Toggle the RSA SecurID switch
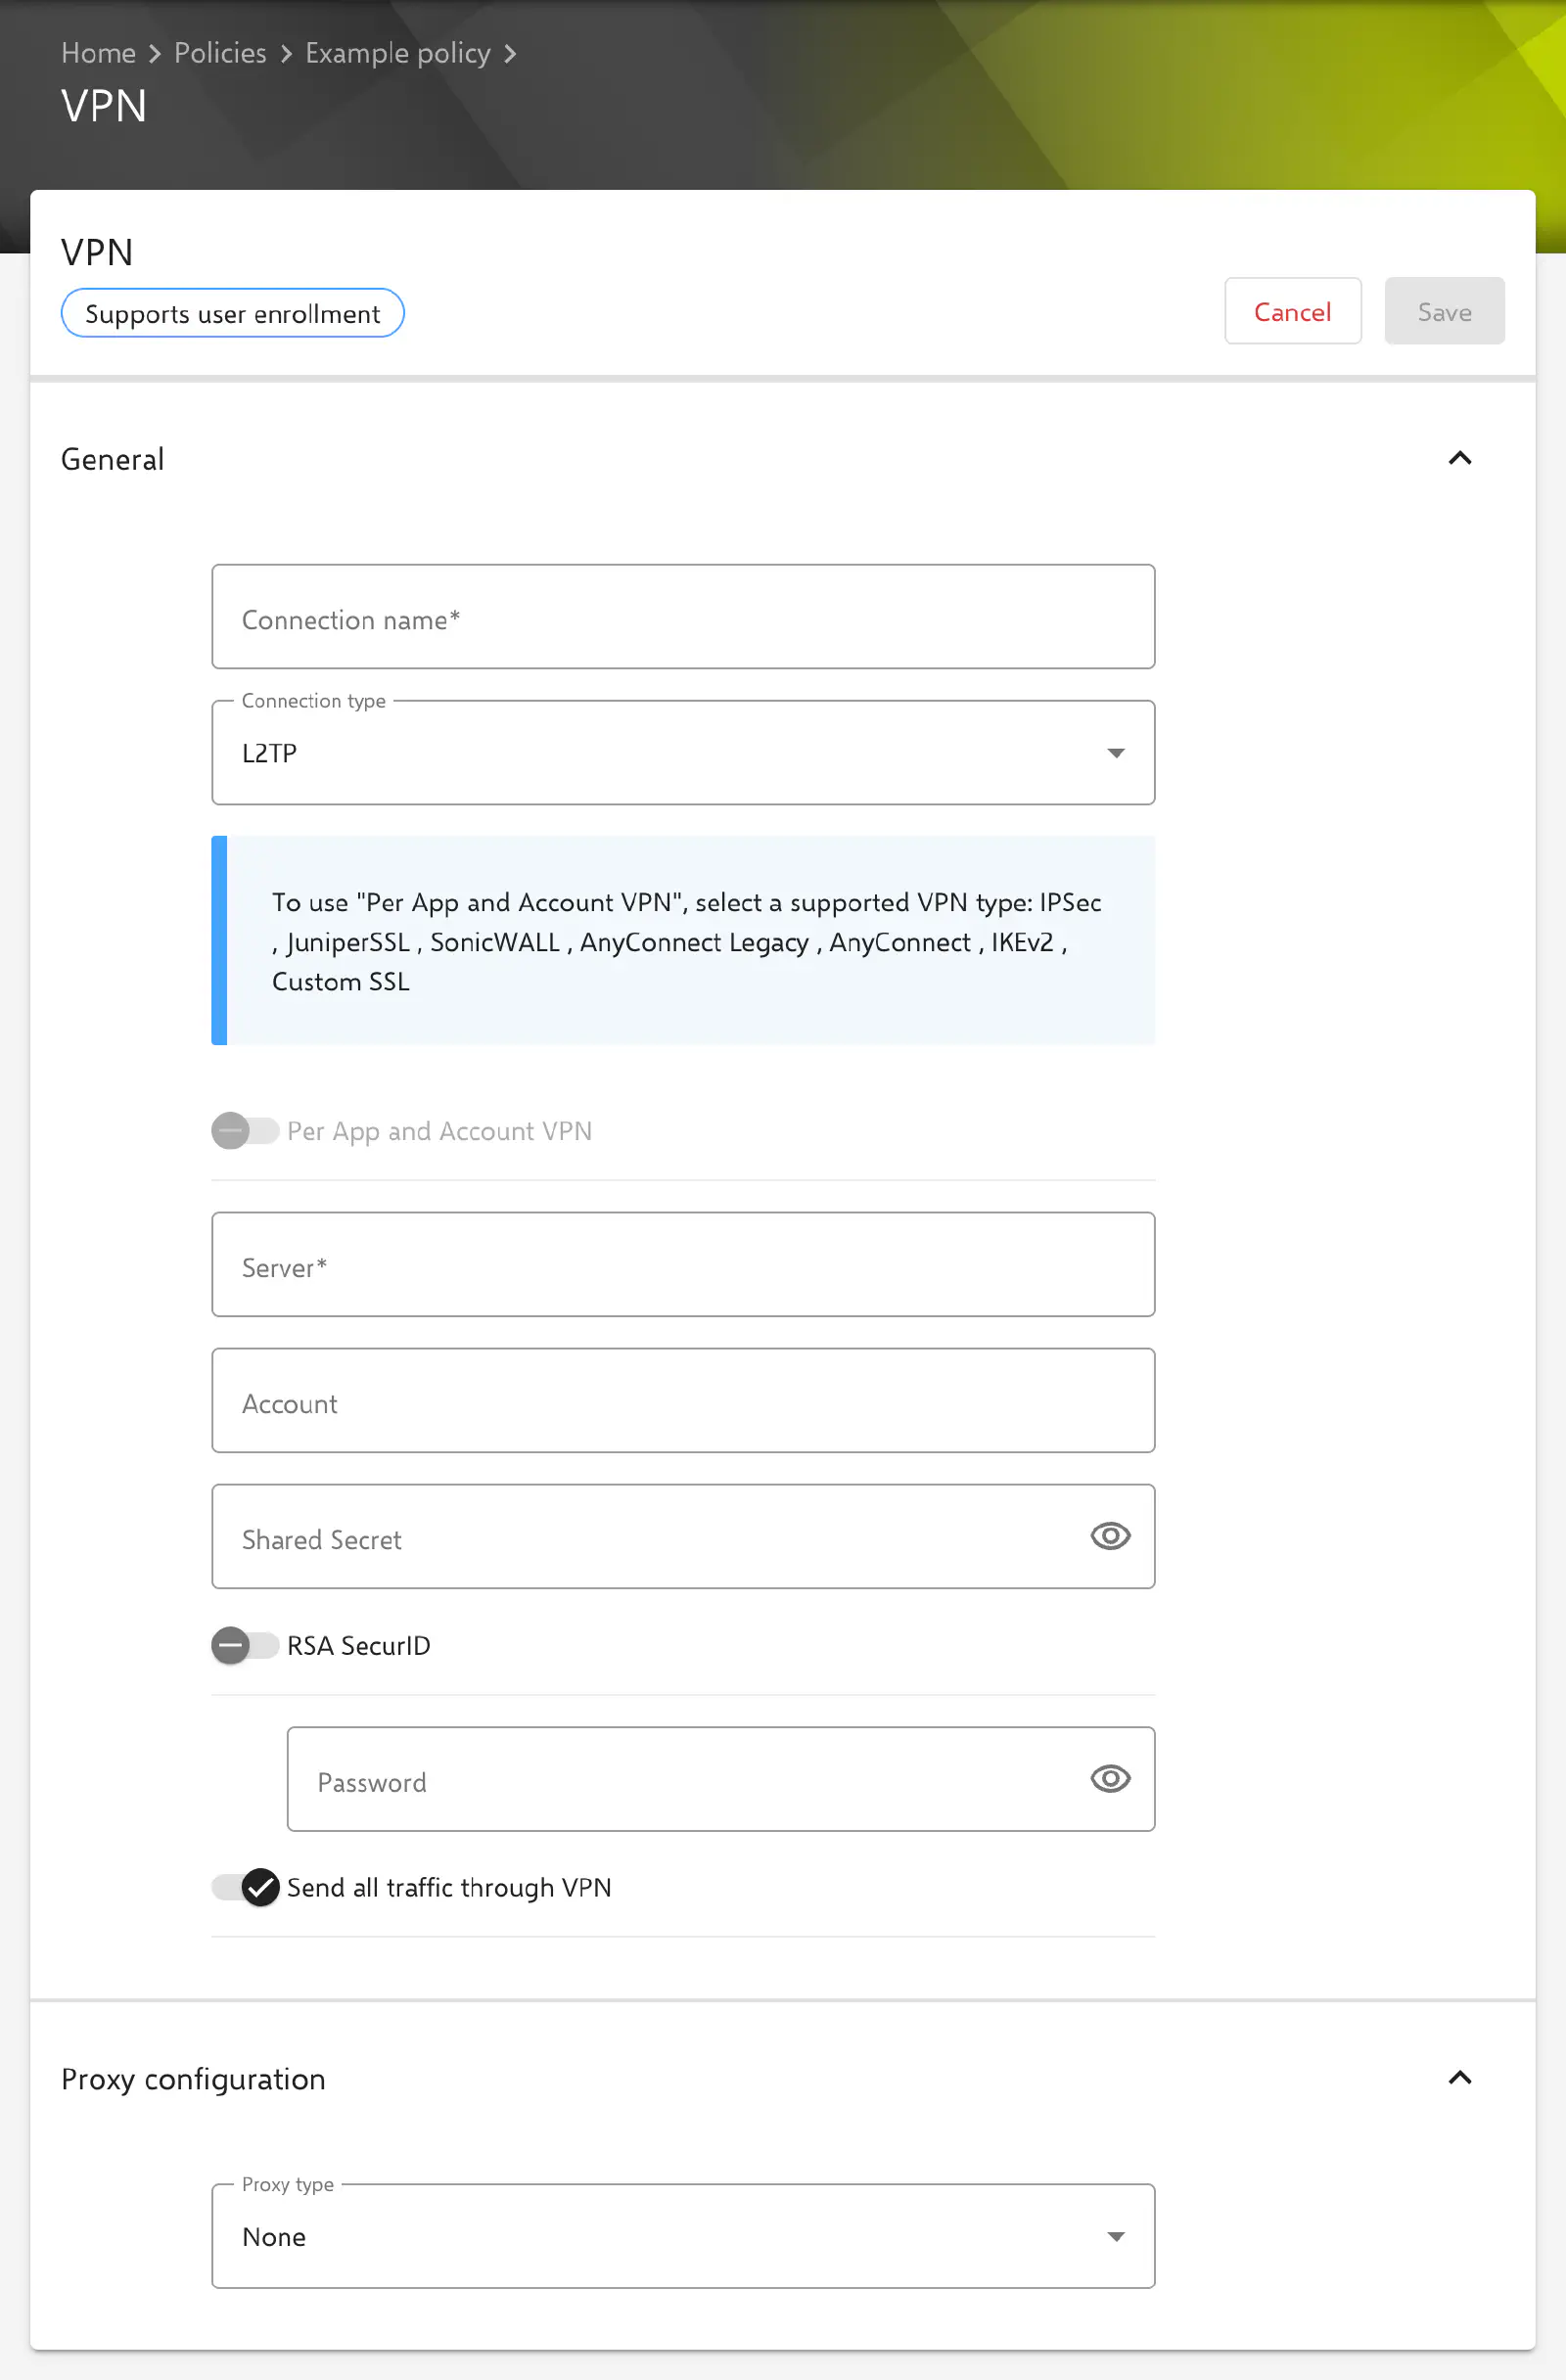 245,1645
